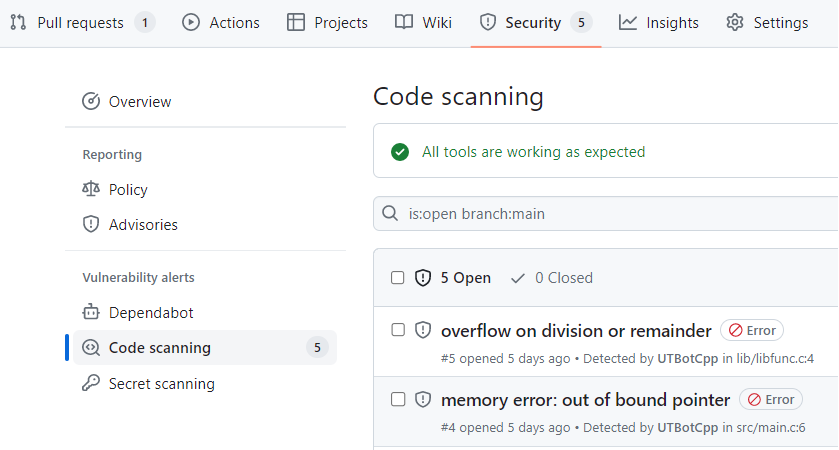
Task: Click the Settings gear icon
Action: pos(735,22)
